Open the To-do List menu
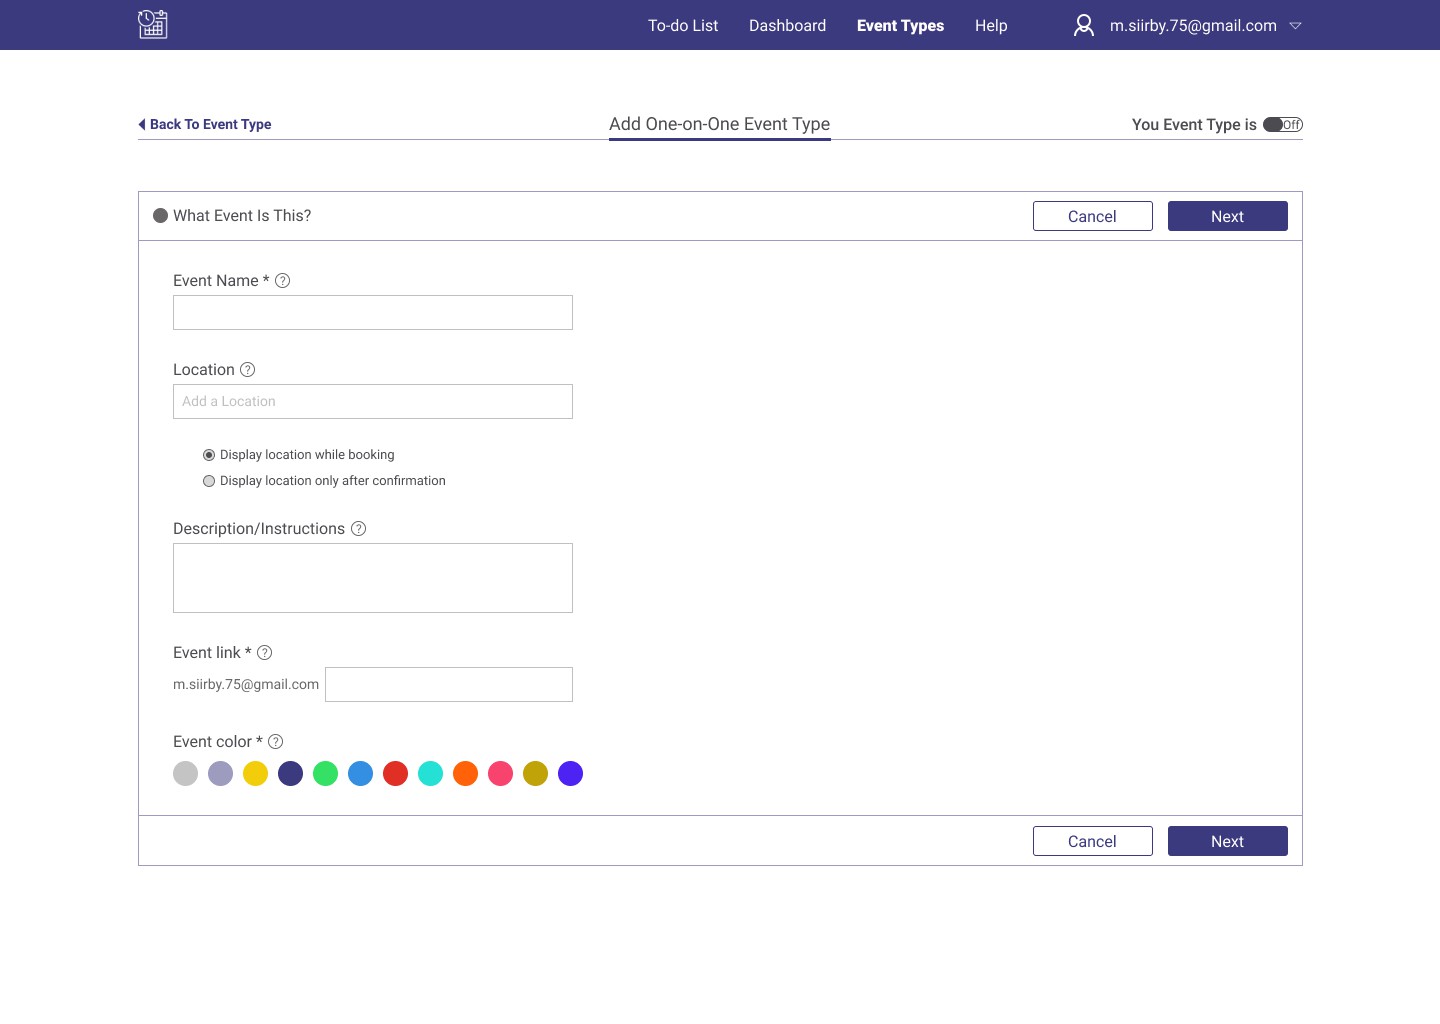Image resolution: width=1440 pixels, height=1024 pixels. (683, 26)
